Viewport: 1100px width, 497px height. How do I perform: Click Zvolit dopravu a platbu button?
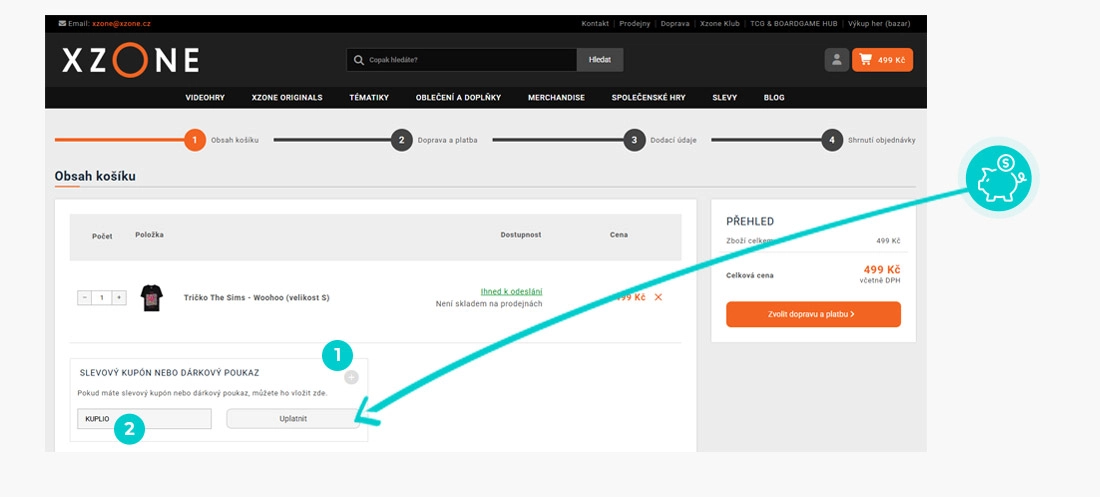pos(813,314)
